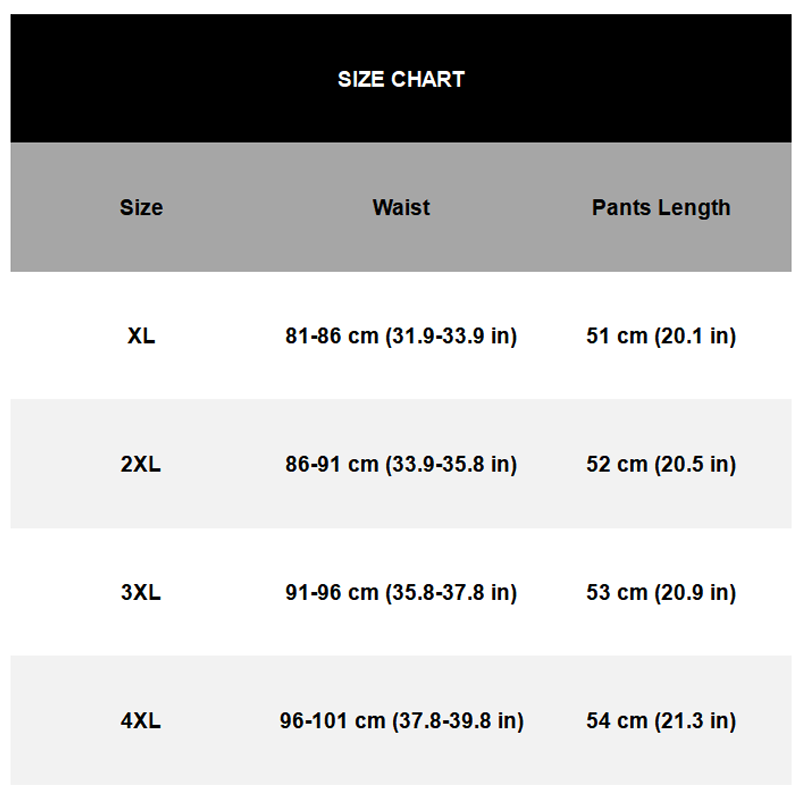Click the 52 cm pants length cell

661,464
